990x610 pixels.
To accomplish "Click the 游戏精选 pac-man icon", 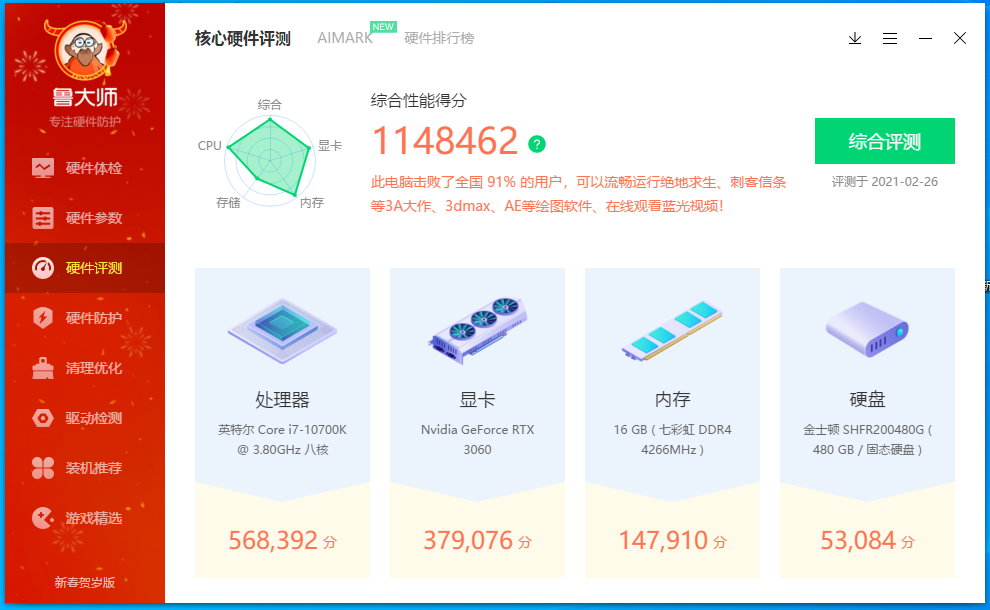I will tap(43, 518).
